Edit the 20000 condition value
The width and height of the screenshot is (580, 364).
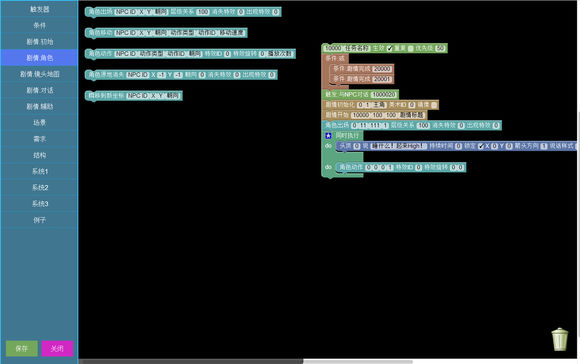pos(382,69)
